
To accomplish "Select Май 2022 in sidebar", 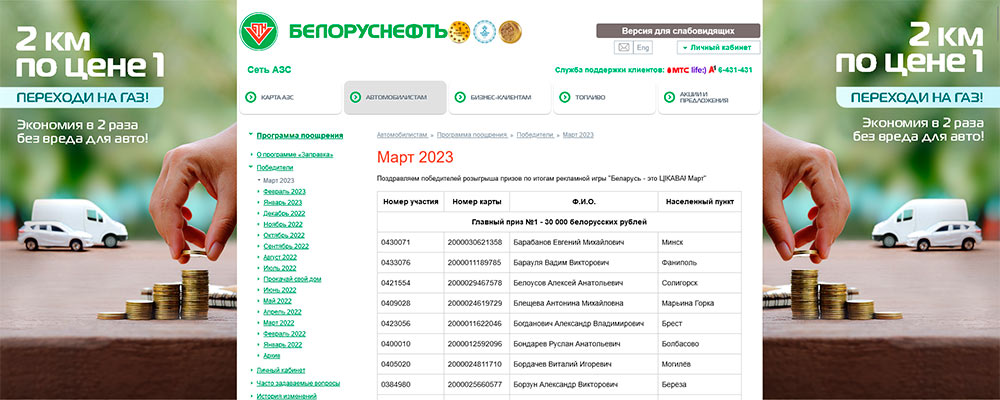I will point(277,300).
